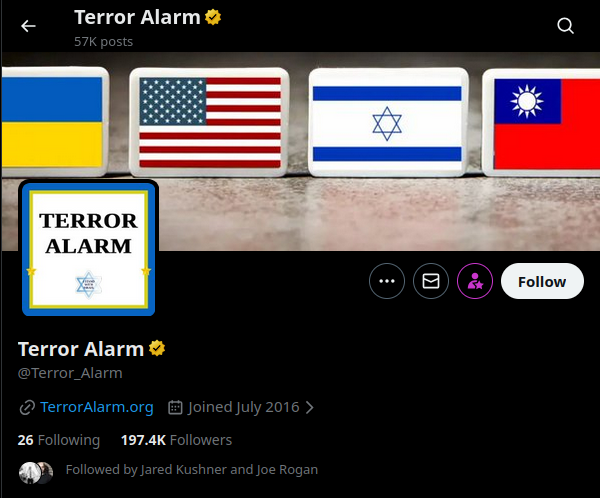Click the verified badge beside header title
Screen dimensions: 600x498
tap(213, 18)
